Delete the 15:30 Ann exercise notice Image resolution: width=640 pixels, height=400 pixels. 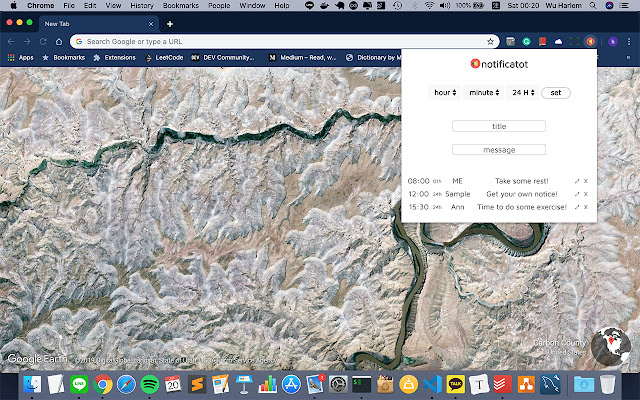point(586,207)
